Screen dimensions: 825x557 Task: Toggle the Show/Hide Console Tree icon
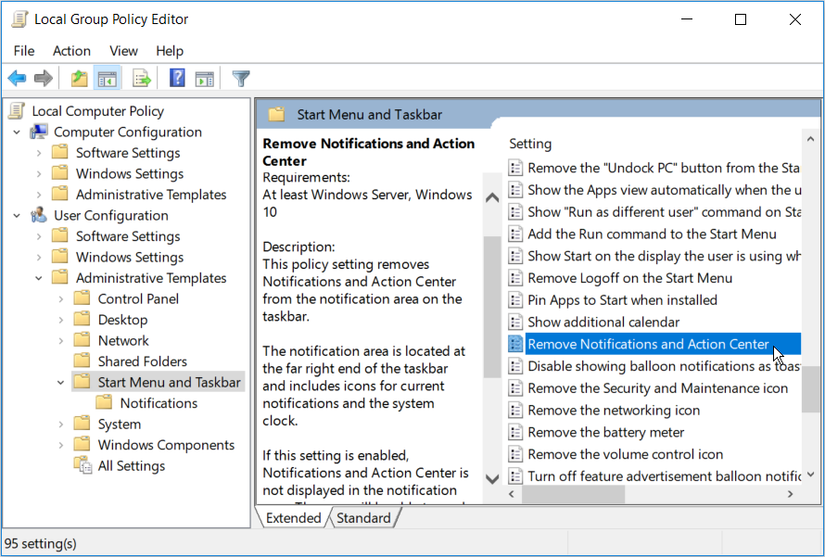tap(107, 79)
